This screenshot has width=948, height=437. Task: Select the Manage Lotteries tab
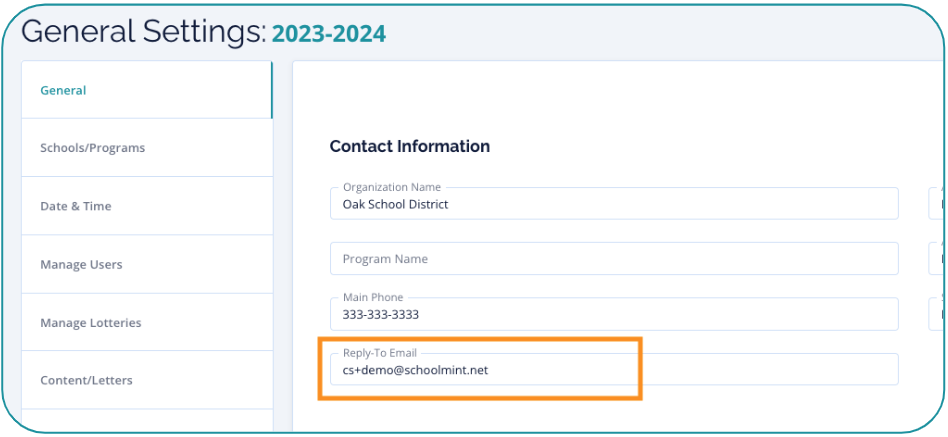[x=90, y=322]
